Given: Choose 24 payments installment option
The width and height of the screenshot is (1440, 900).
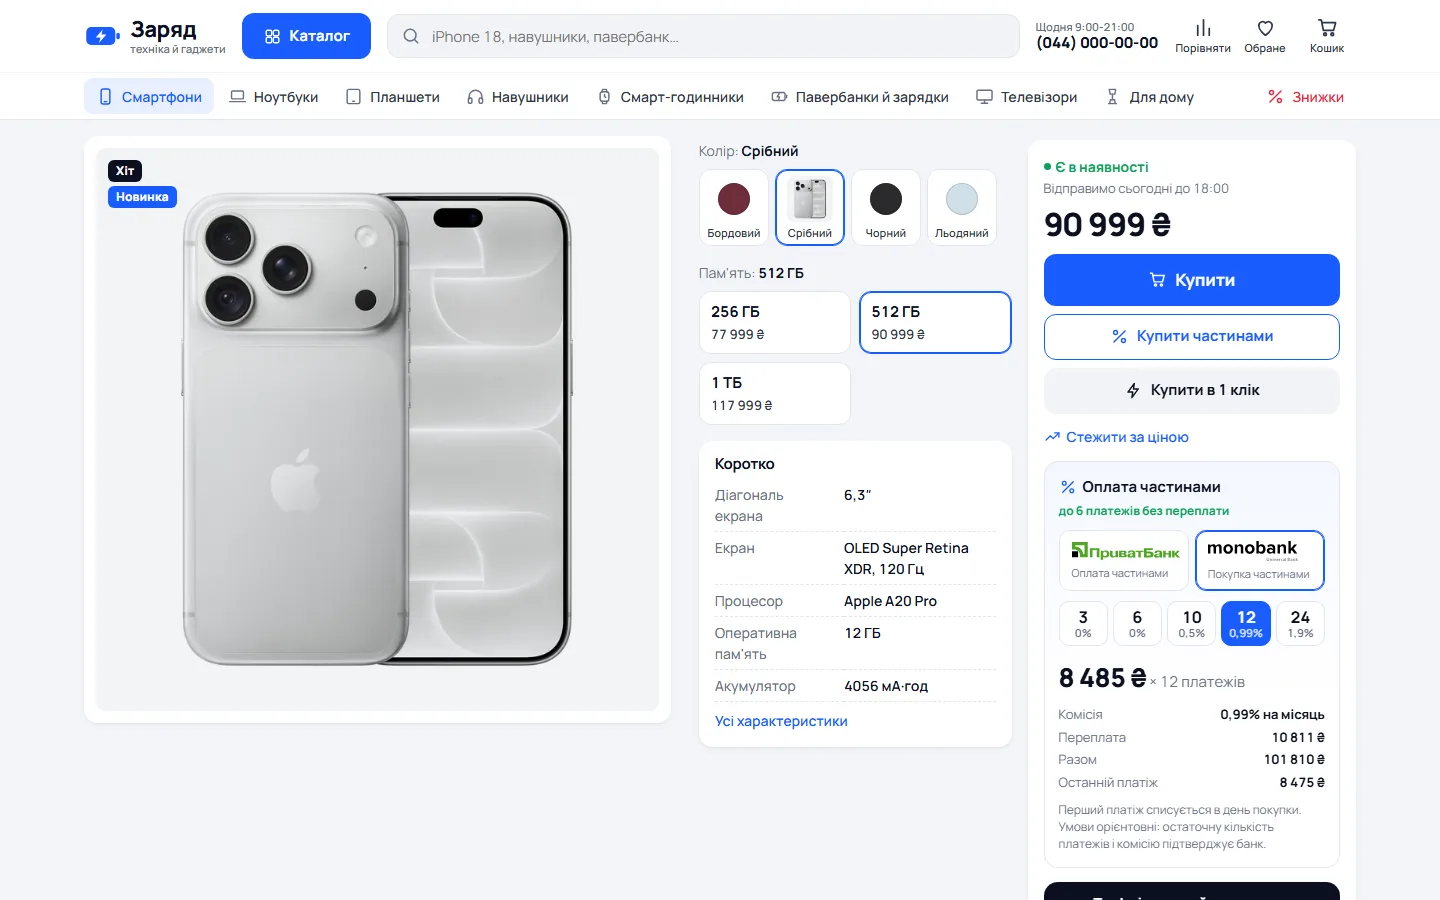Looking at the screenshot, I should 1300,623.
